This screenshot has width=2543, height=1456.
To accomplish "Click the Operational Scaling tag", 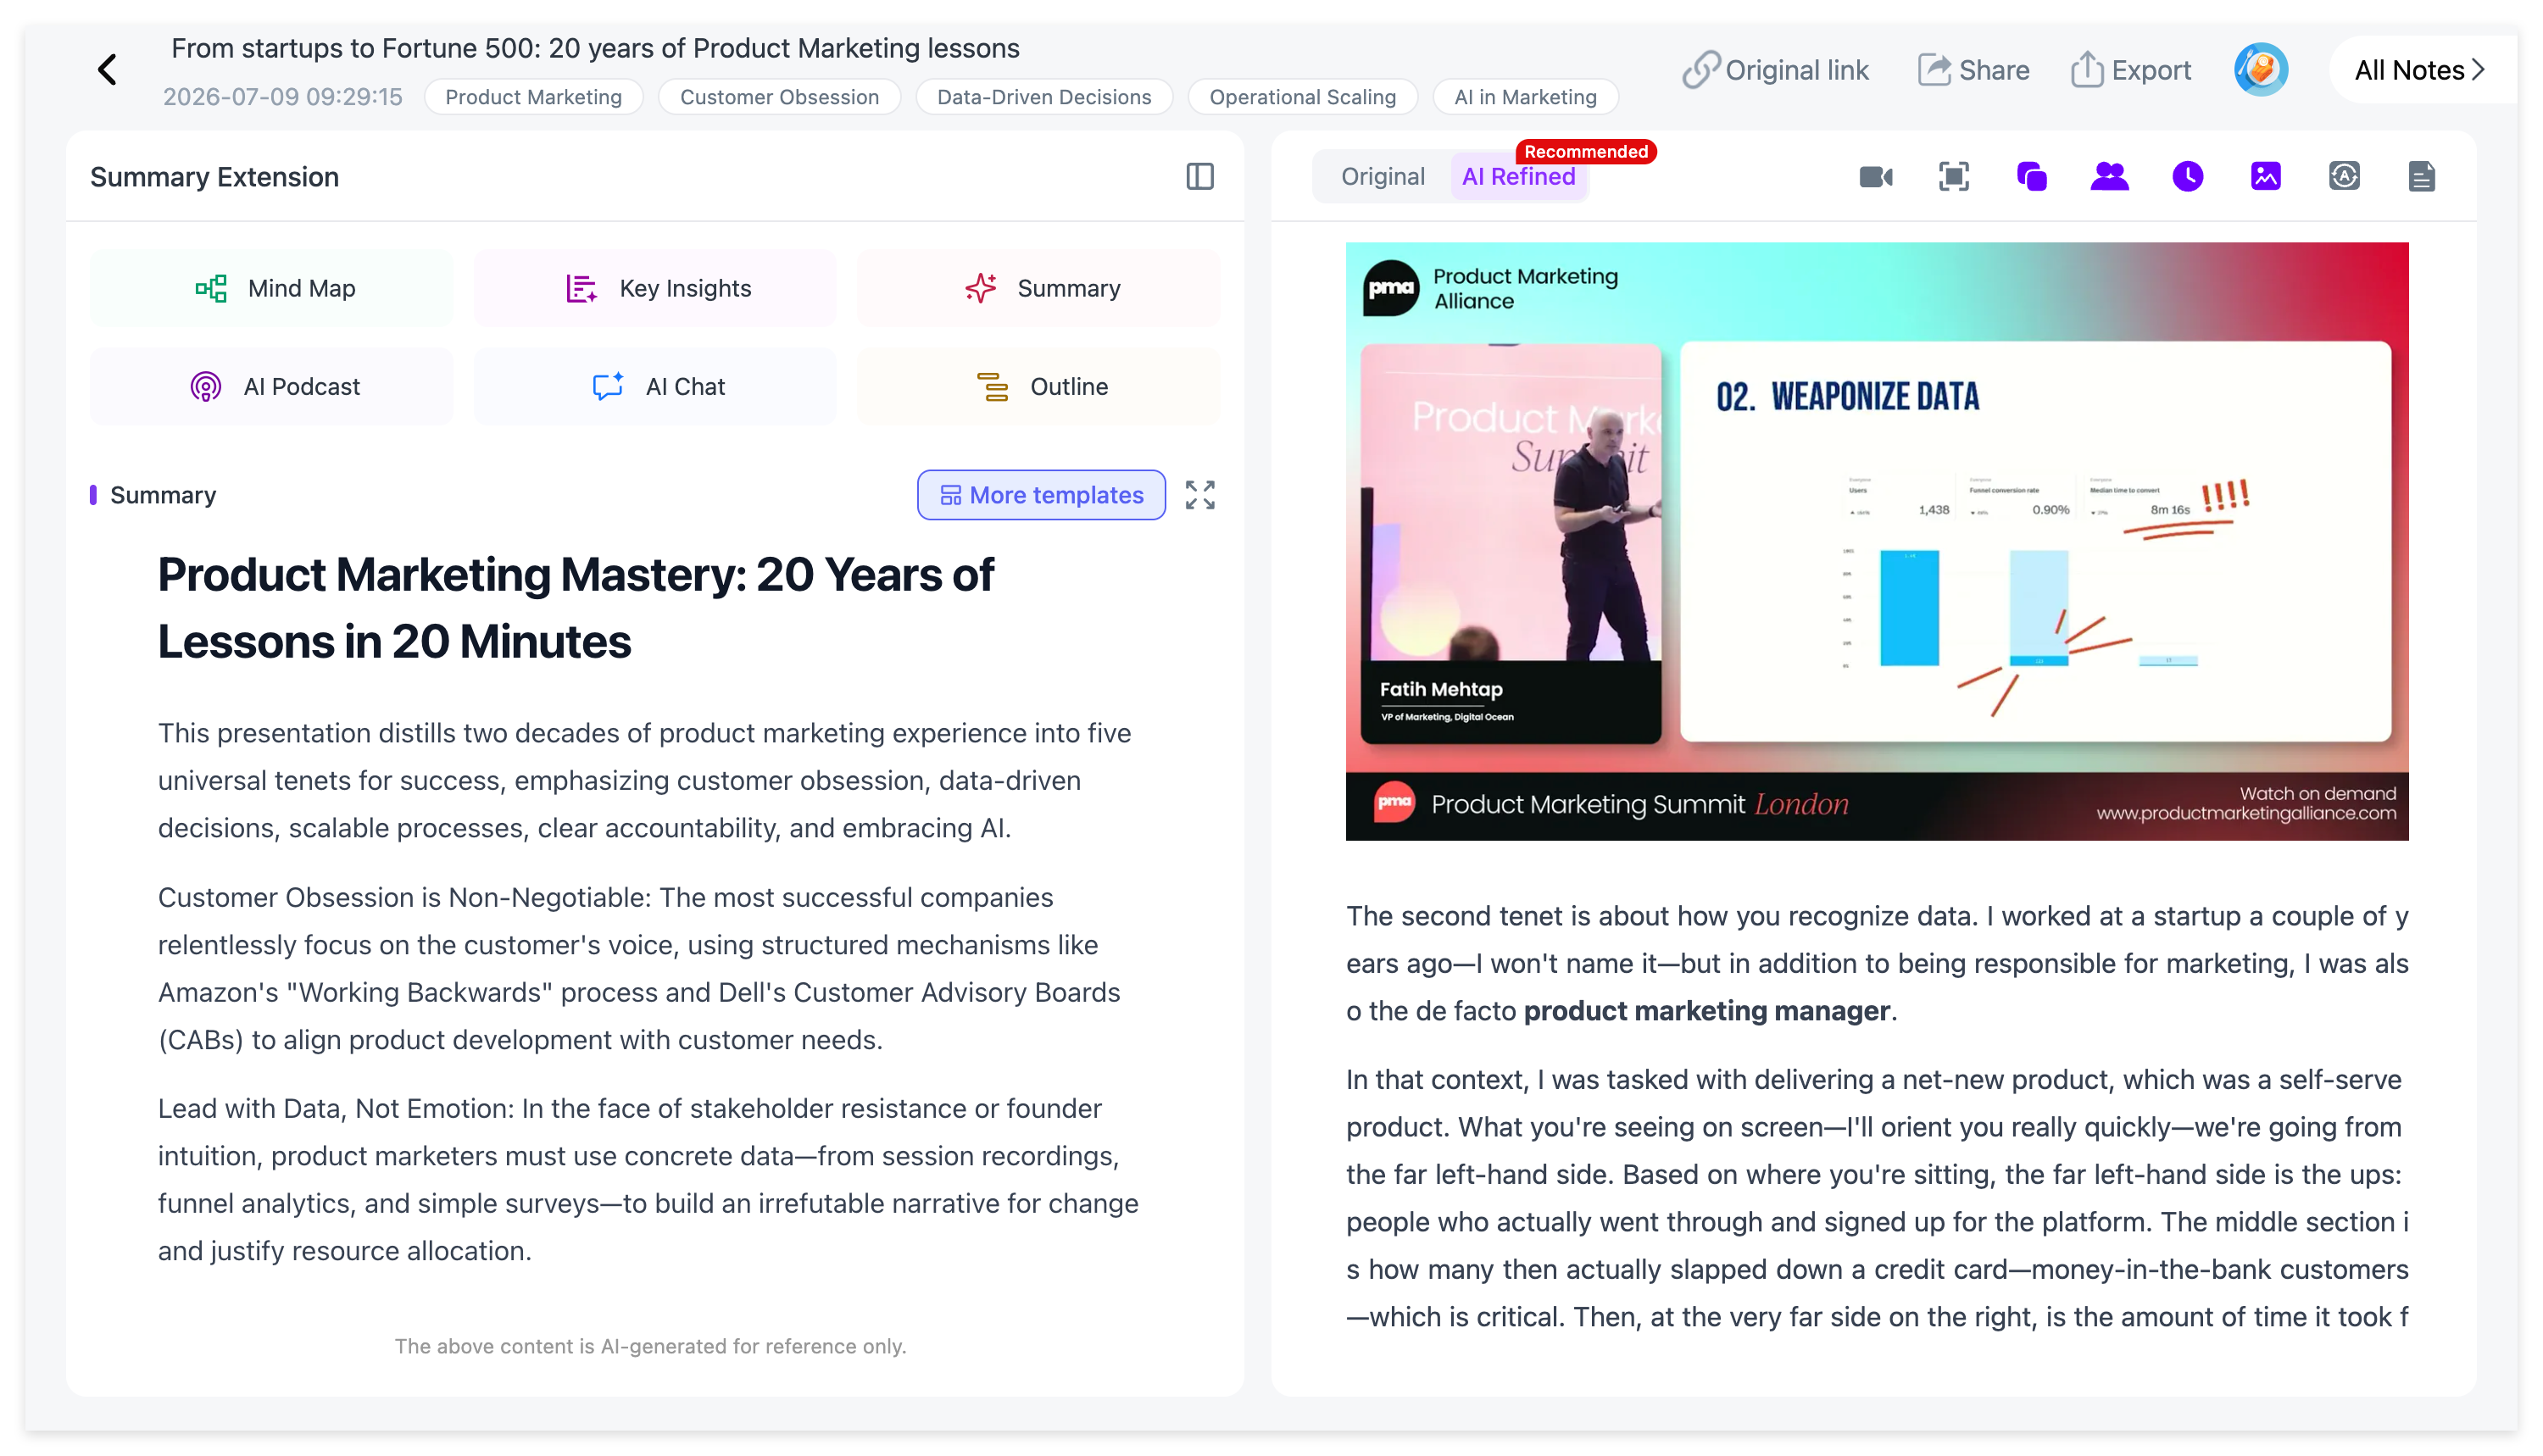I will (x=1302, y=97).
